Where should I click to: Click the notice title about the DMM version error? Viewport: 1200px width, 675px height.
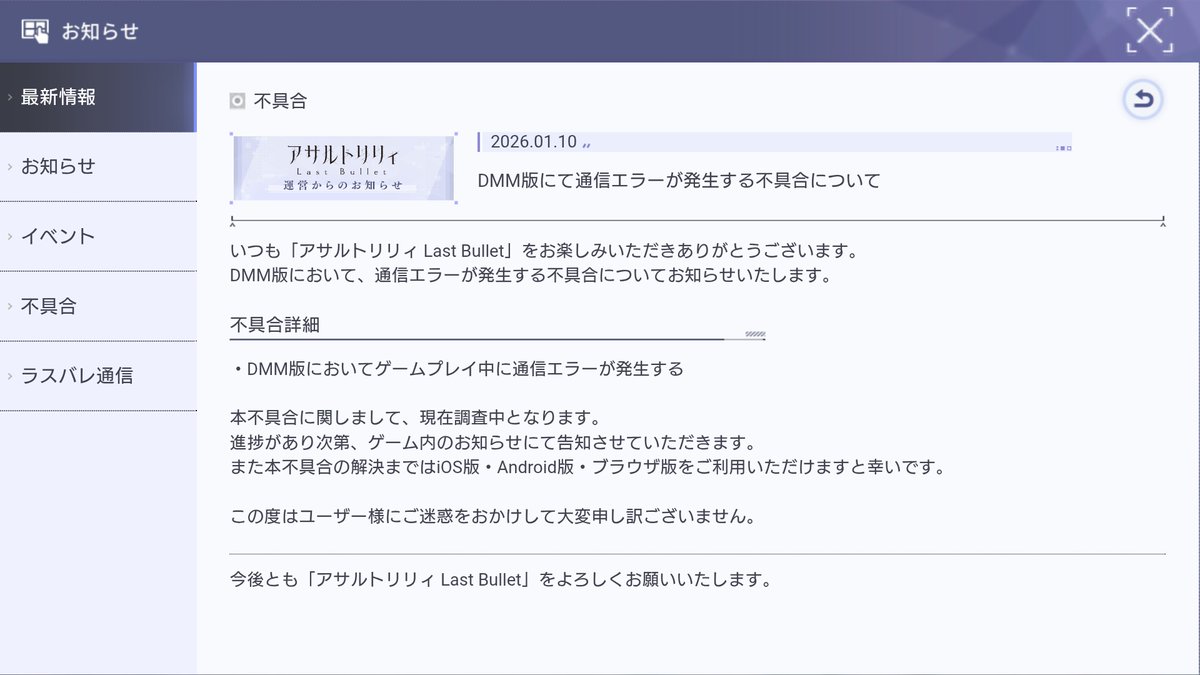click(x=682, y=180)
